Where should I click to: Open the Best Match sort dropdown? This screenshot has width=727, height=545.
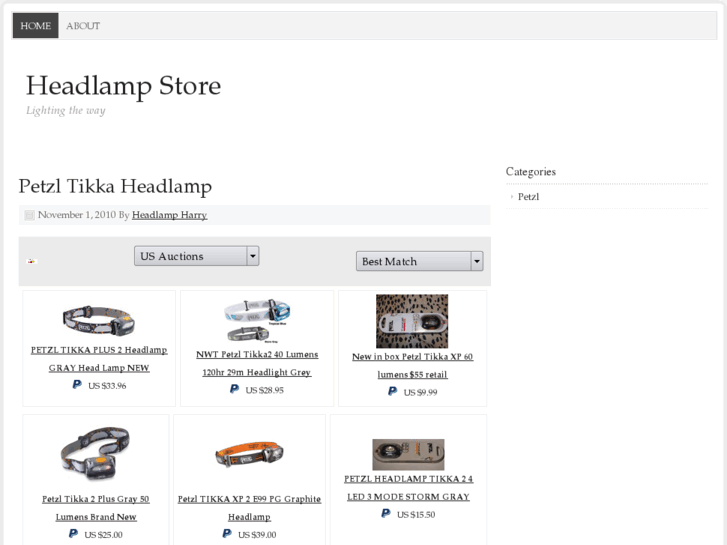[420, 261]
